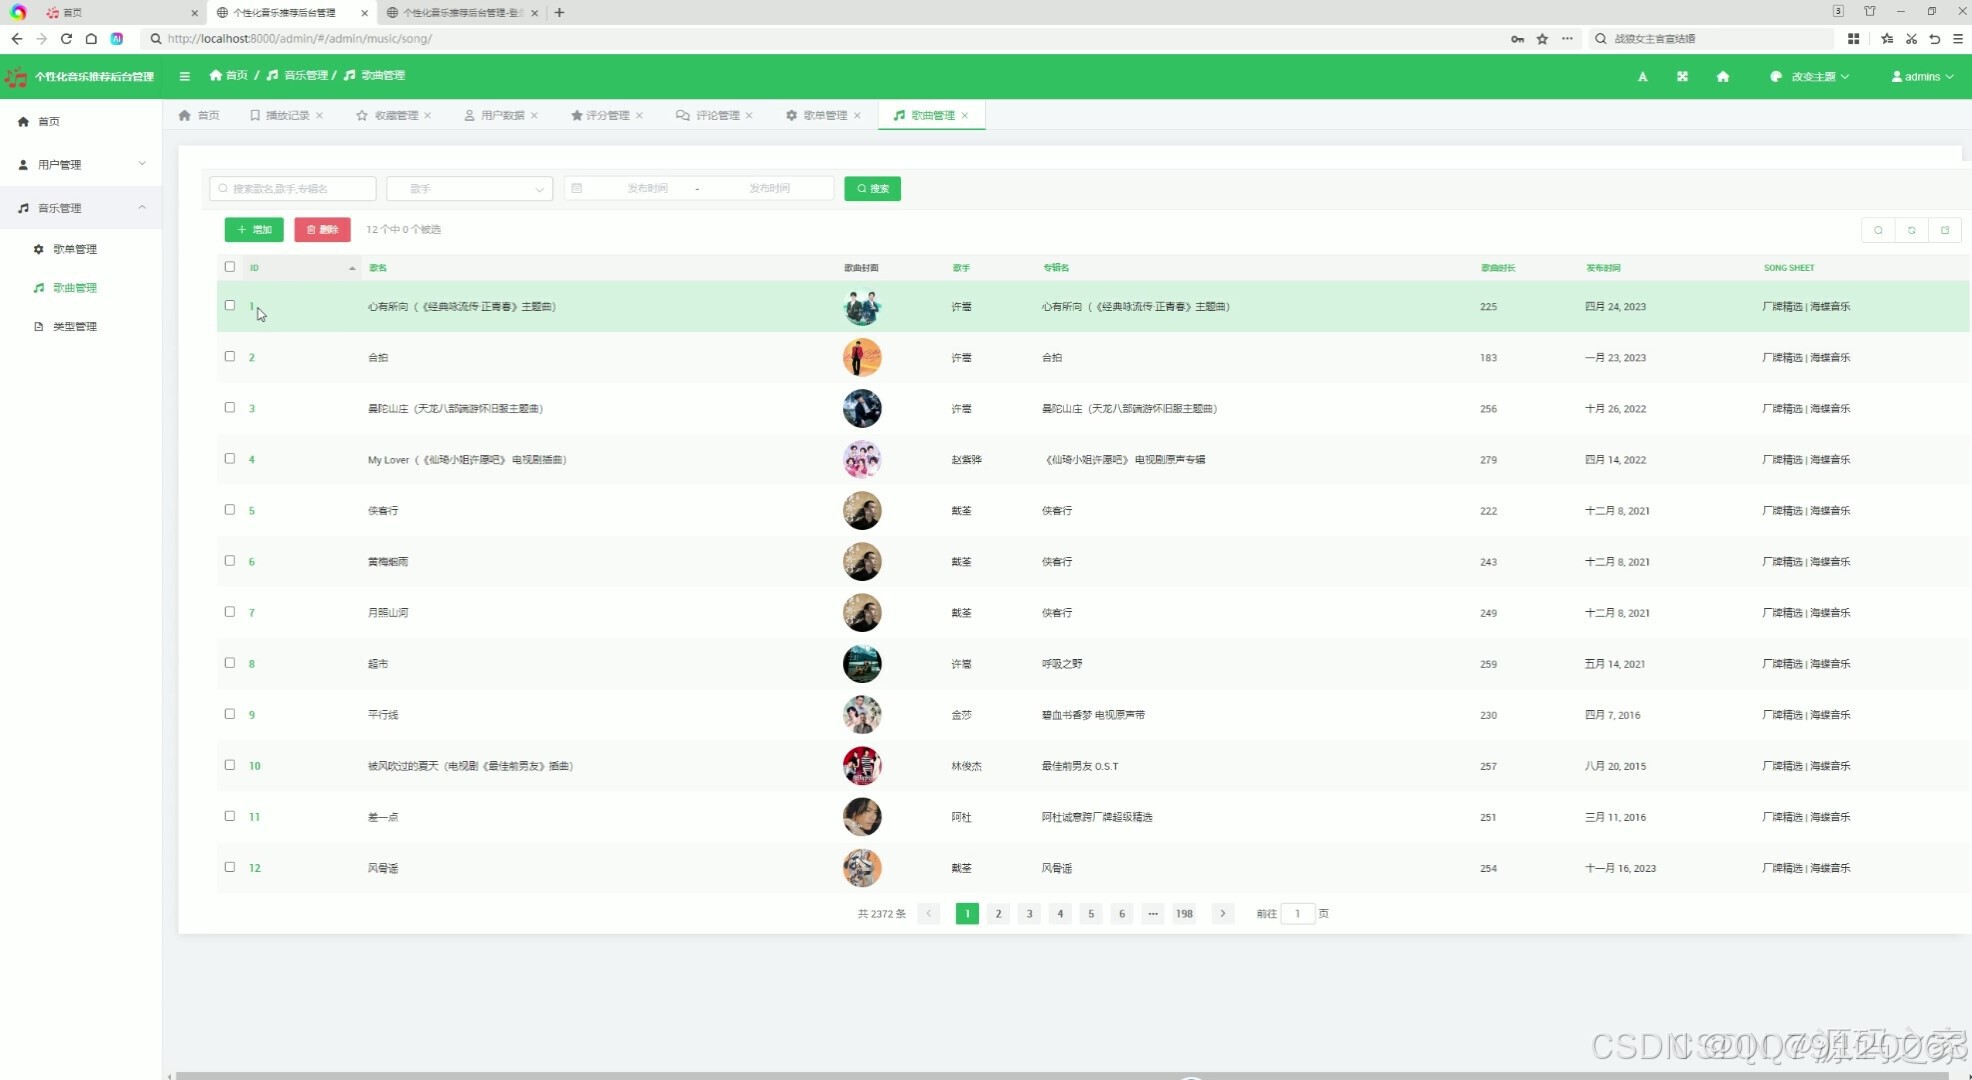This screenshot has height=1080, width=1972.
Task: Toggle the sidebar hamburger menu icon
Action: point(184,76)
